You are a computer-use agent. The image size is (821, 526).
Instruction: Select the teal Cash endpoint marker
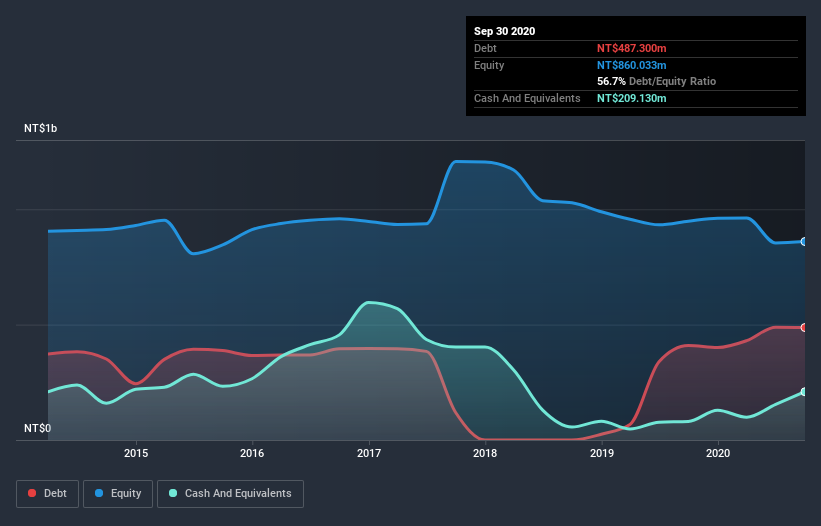click(x=804, y=392)
